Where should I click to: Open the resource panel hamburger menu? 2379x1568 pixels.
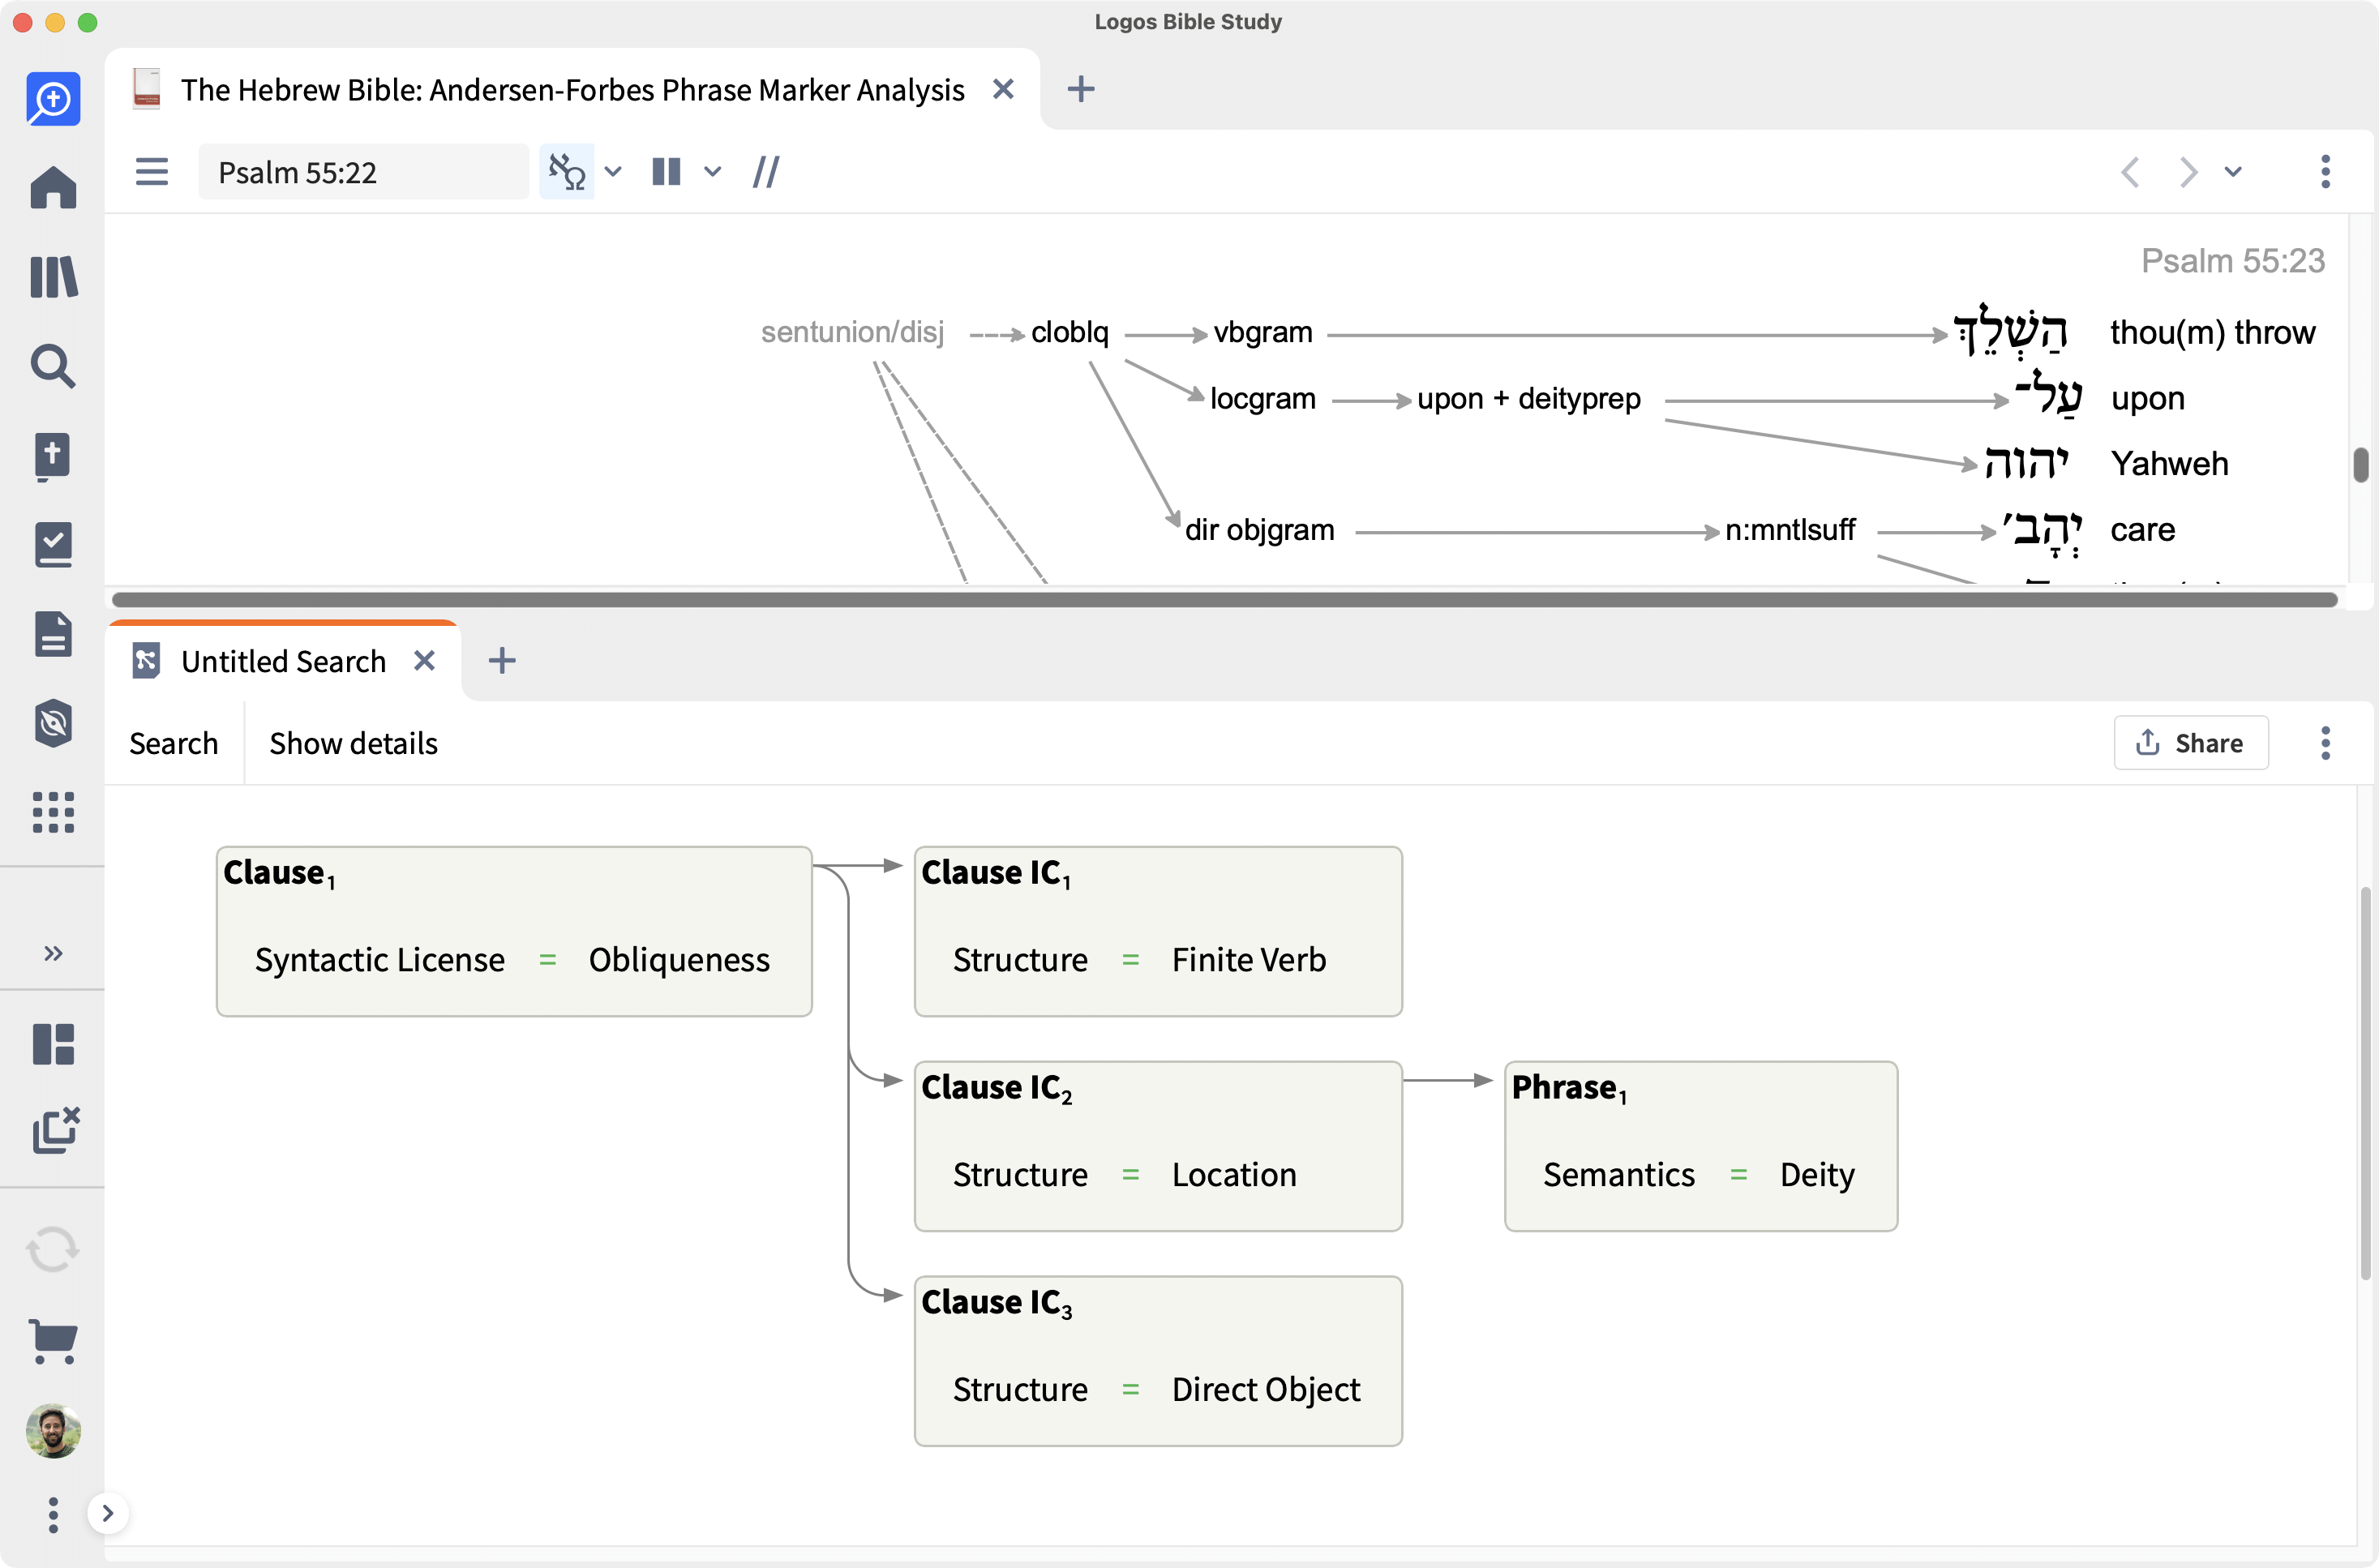(152, 172)
